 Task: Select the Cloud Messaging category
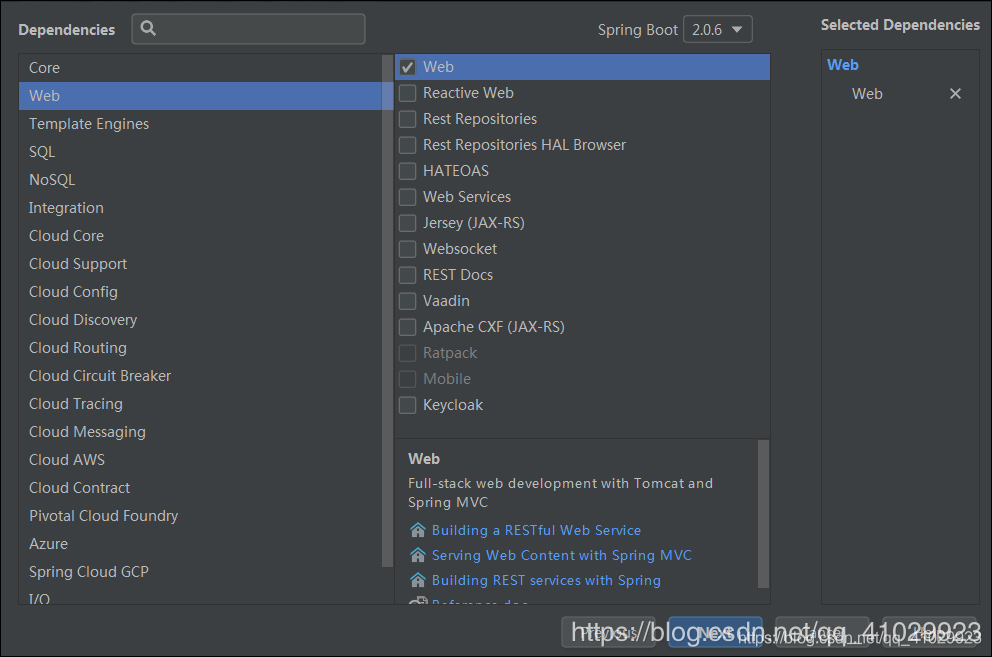[x=201, y=432]
